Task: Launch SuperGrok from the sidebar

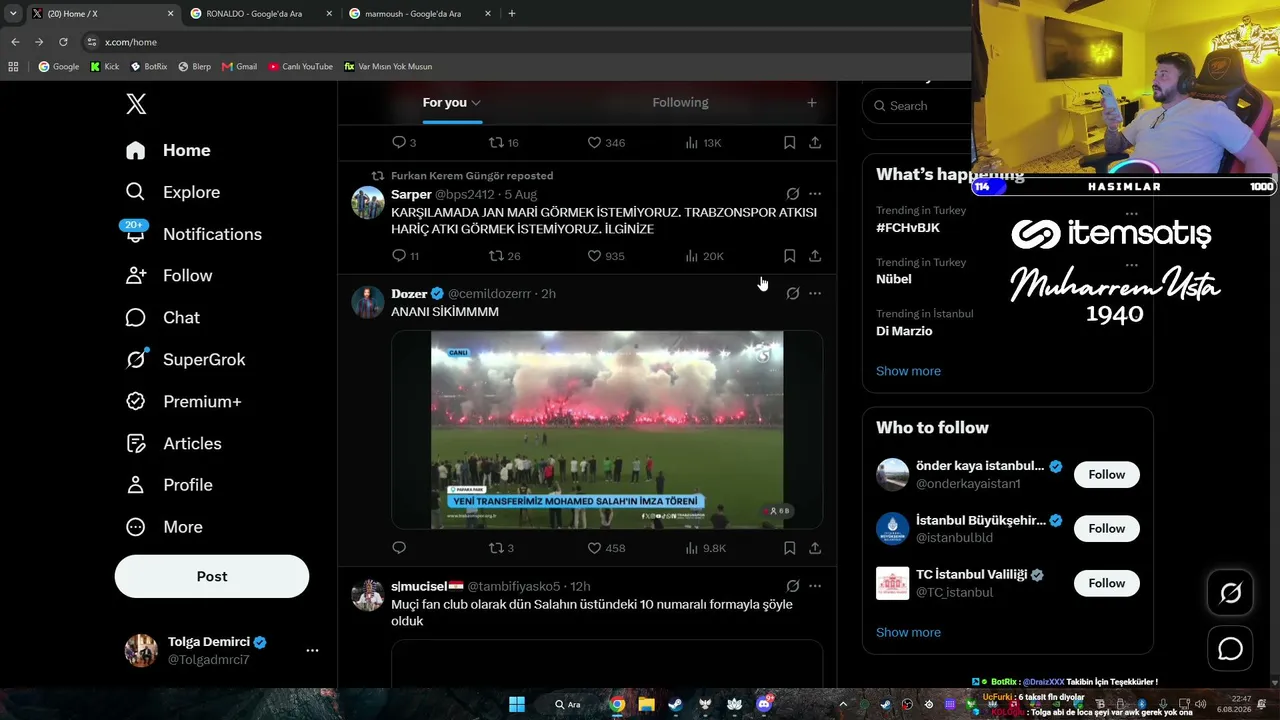Action: point(185,360)
